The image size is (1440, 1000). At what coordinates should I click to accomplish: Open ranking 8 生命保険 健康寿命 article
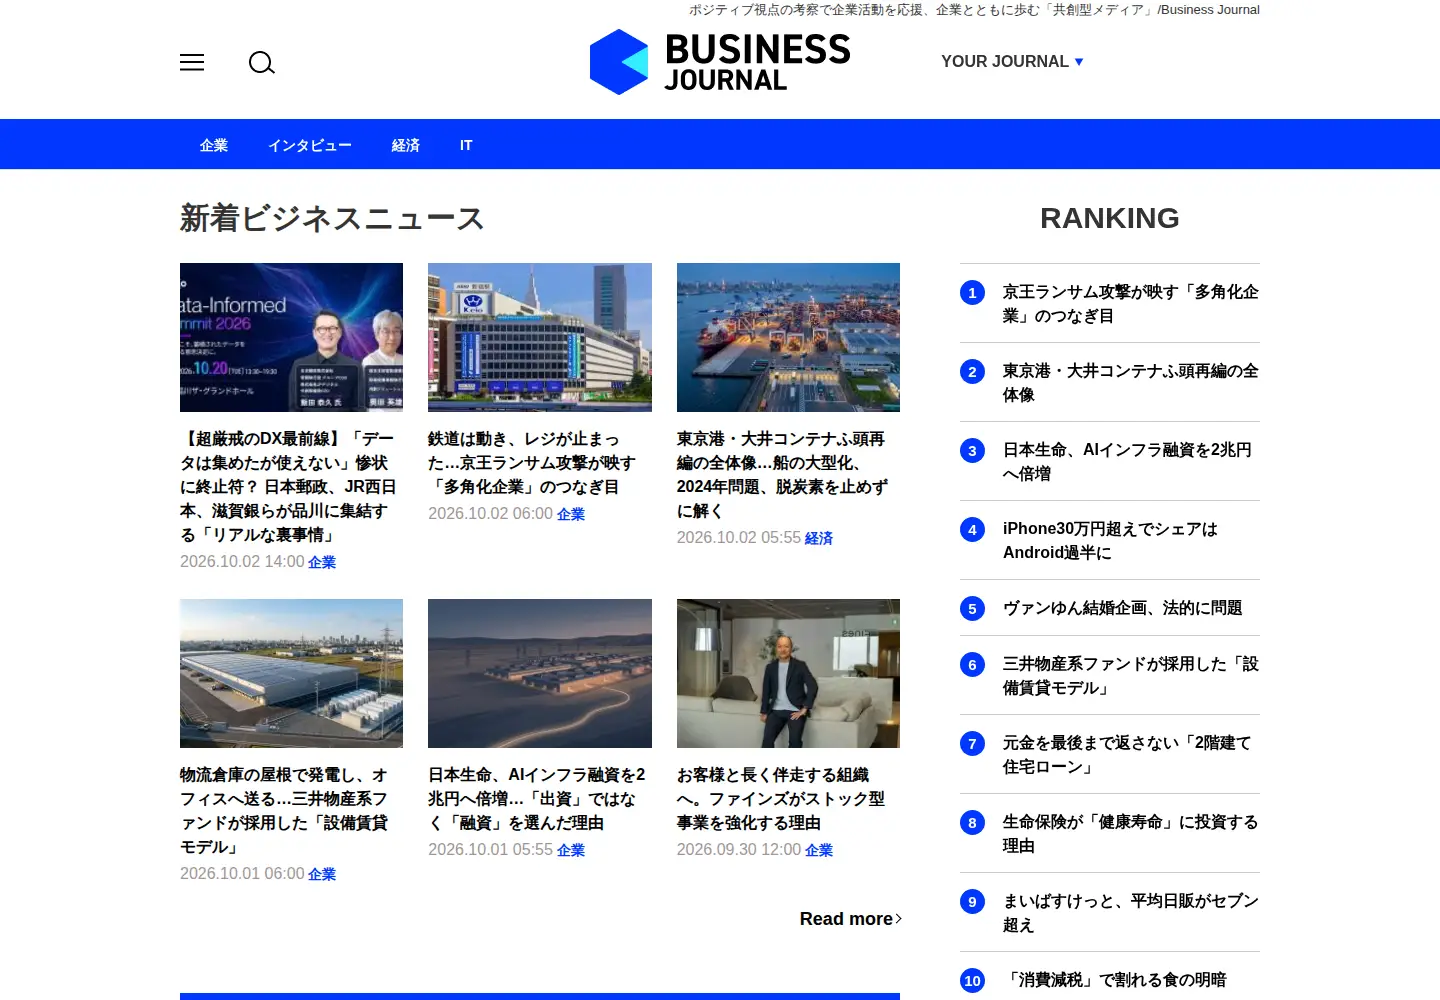tap(1110, 834)
